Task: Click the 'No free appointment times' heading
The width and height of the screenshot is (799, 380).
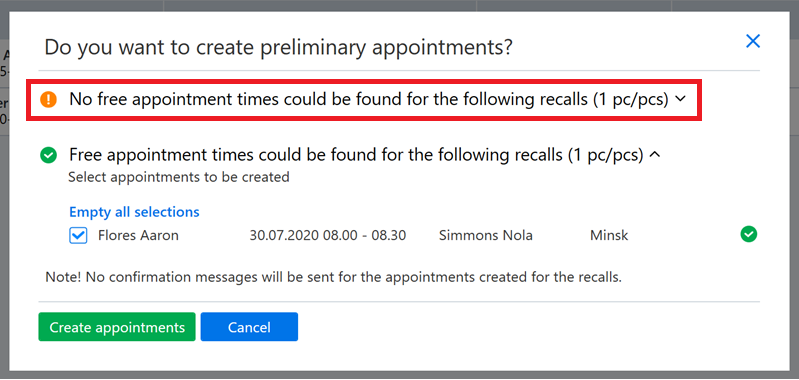Action: [368, 99]
